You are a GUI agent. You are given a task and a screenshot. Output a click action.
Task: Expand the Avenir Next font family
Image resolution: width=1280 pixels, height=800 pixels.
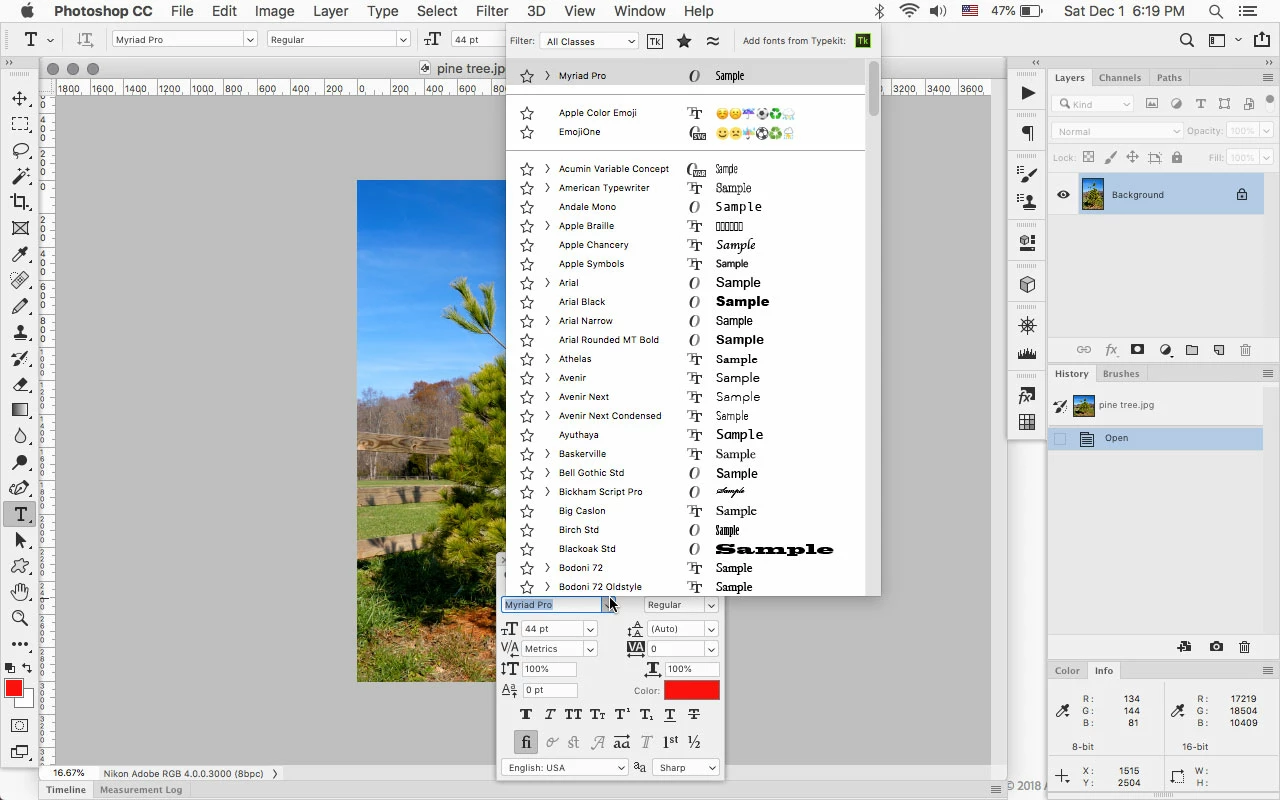coord(547,397)
